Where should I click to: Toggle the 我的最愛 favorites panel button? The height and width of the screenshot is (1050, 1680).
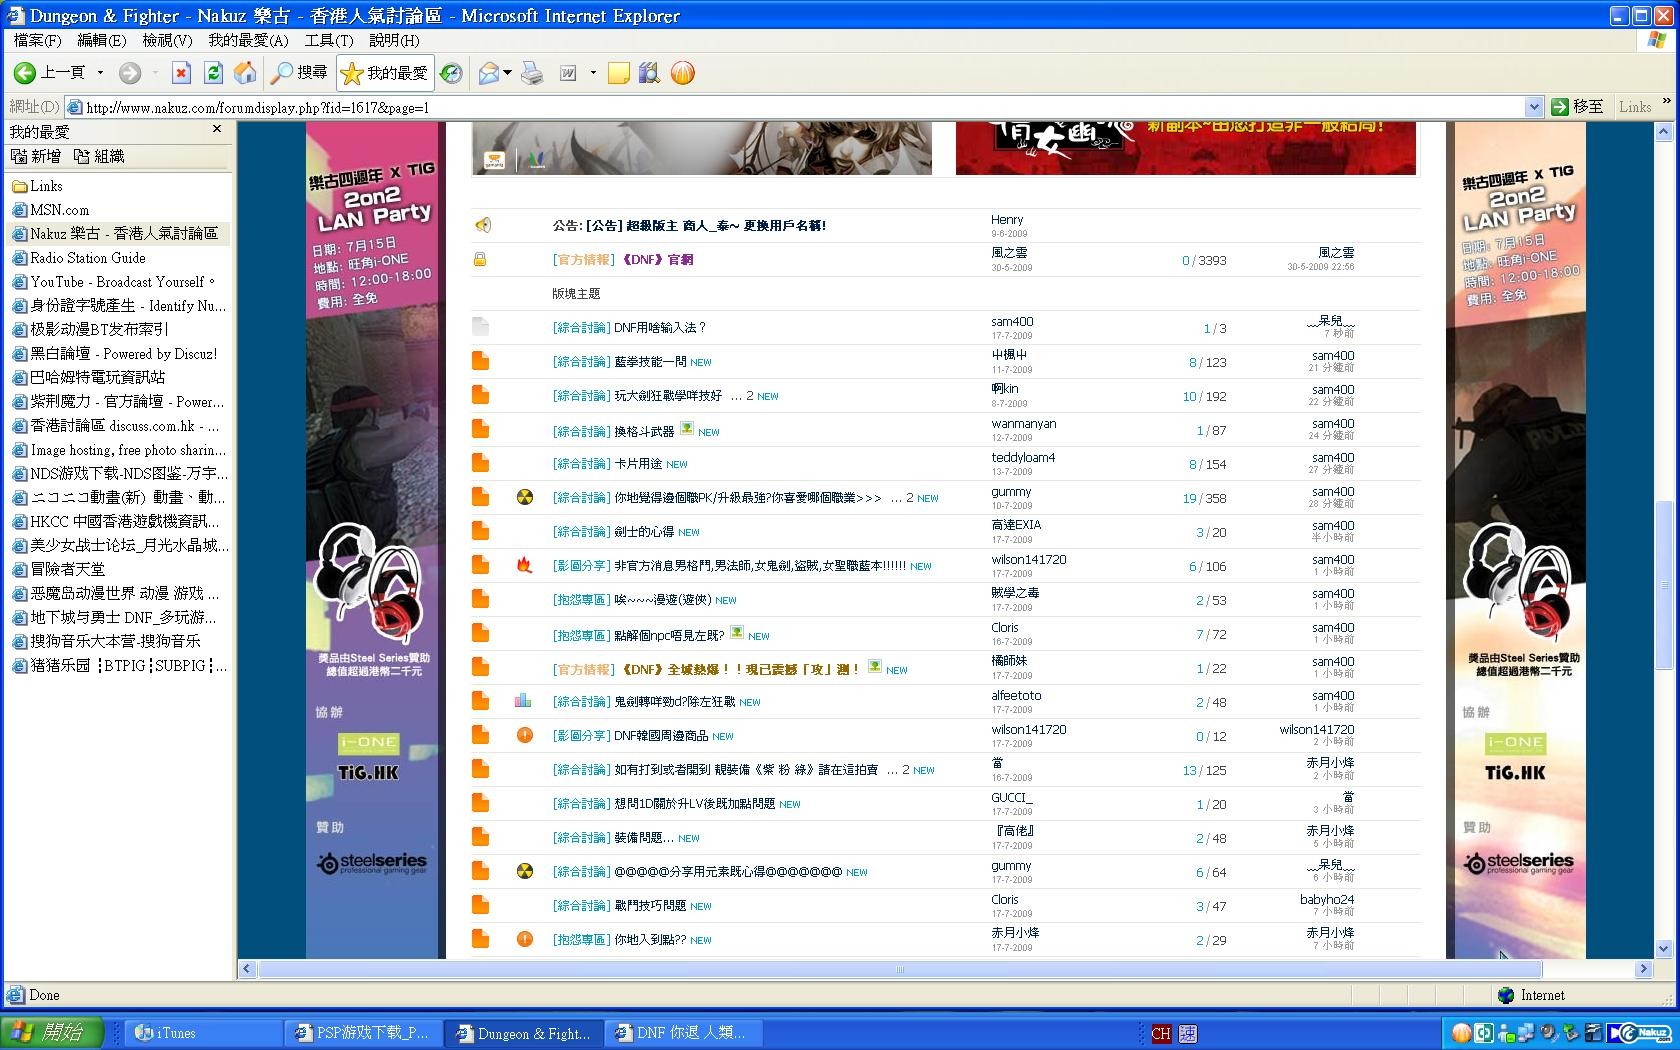(x=385, y=73)
